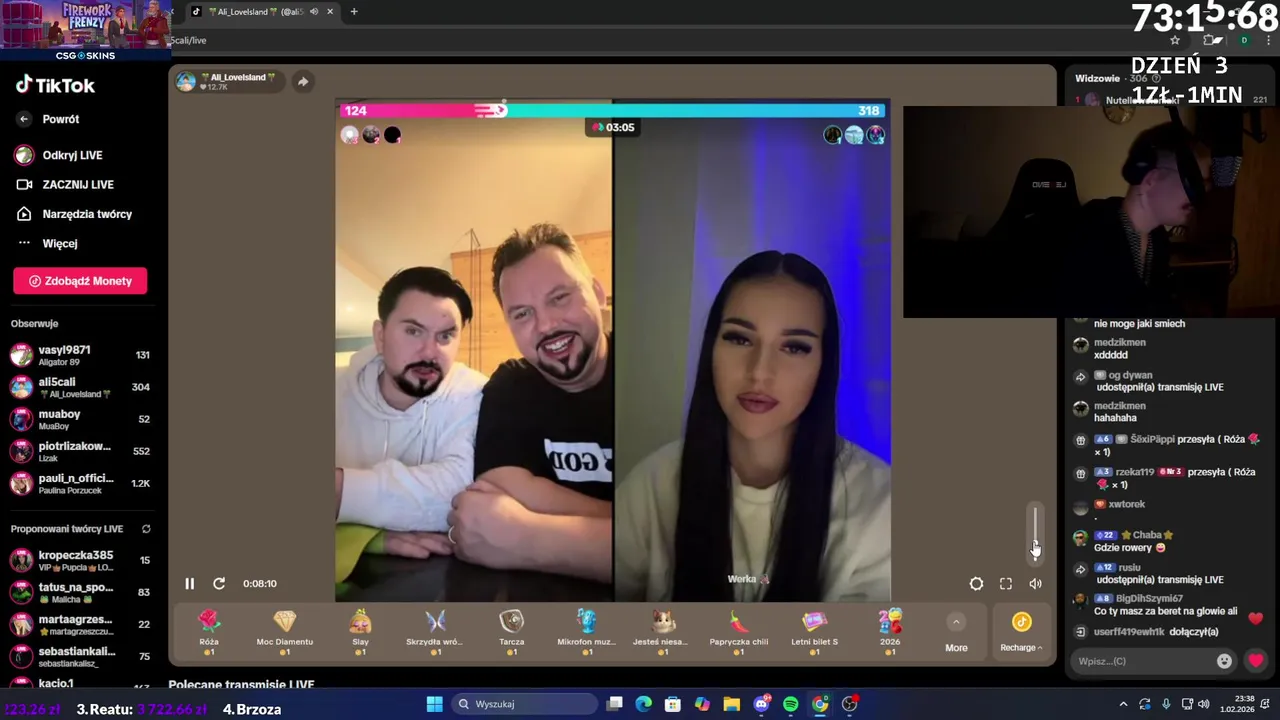The image size is (1280, 720).
Task: Show hidden system tray icons
Action: coord(1123,704)
